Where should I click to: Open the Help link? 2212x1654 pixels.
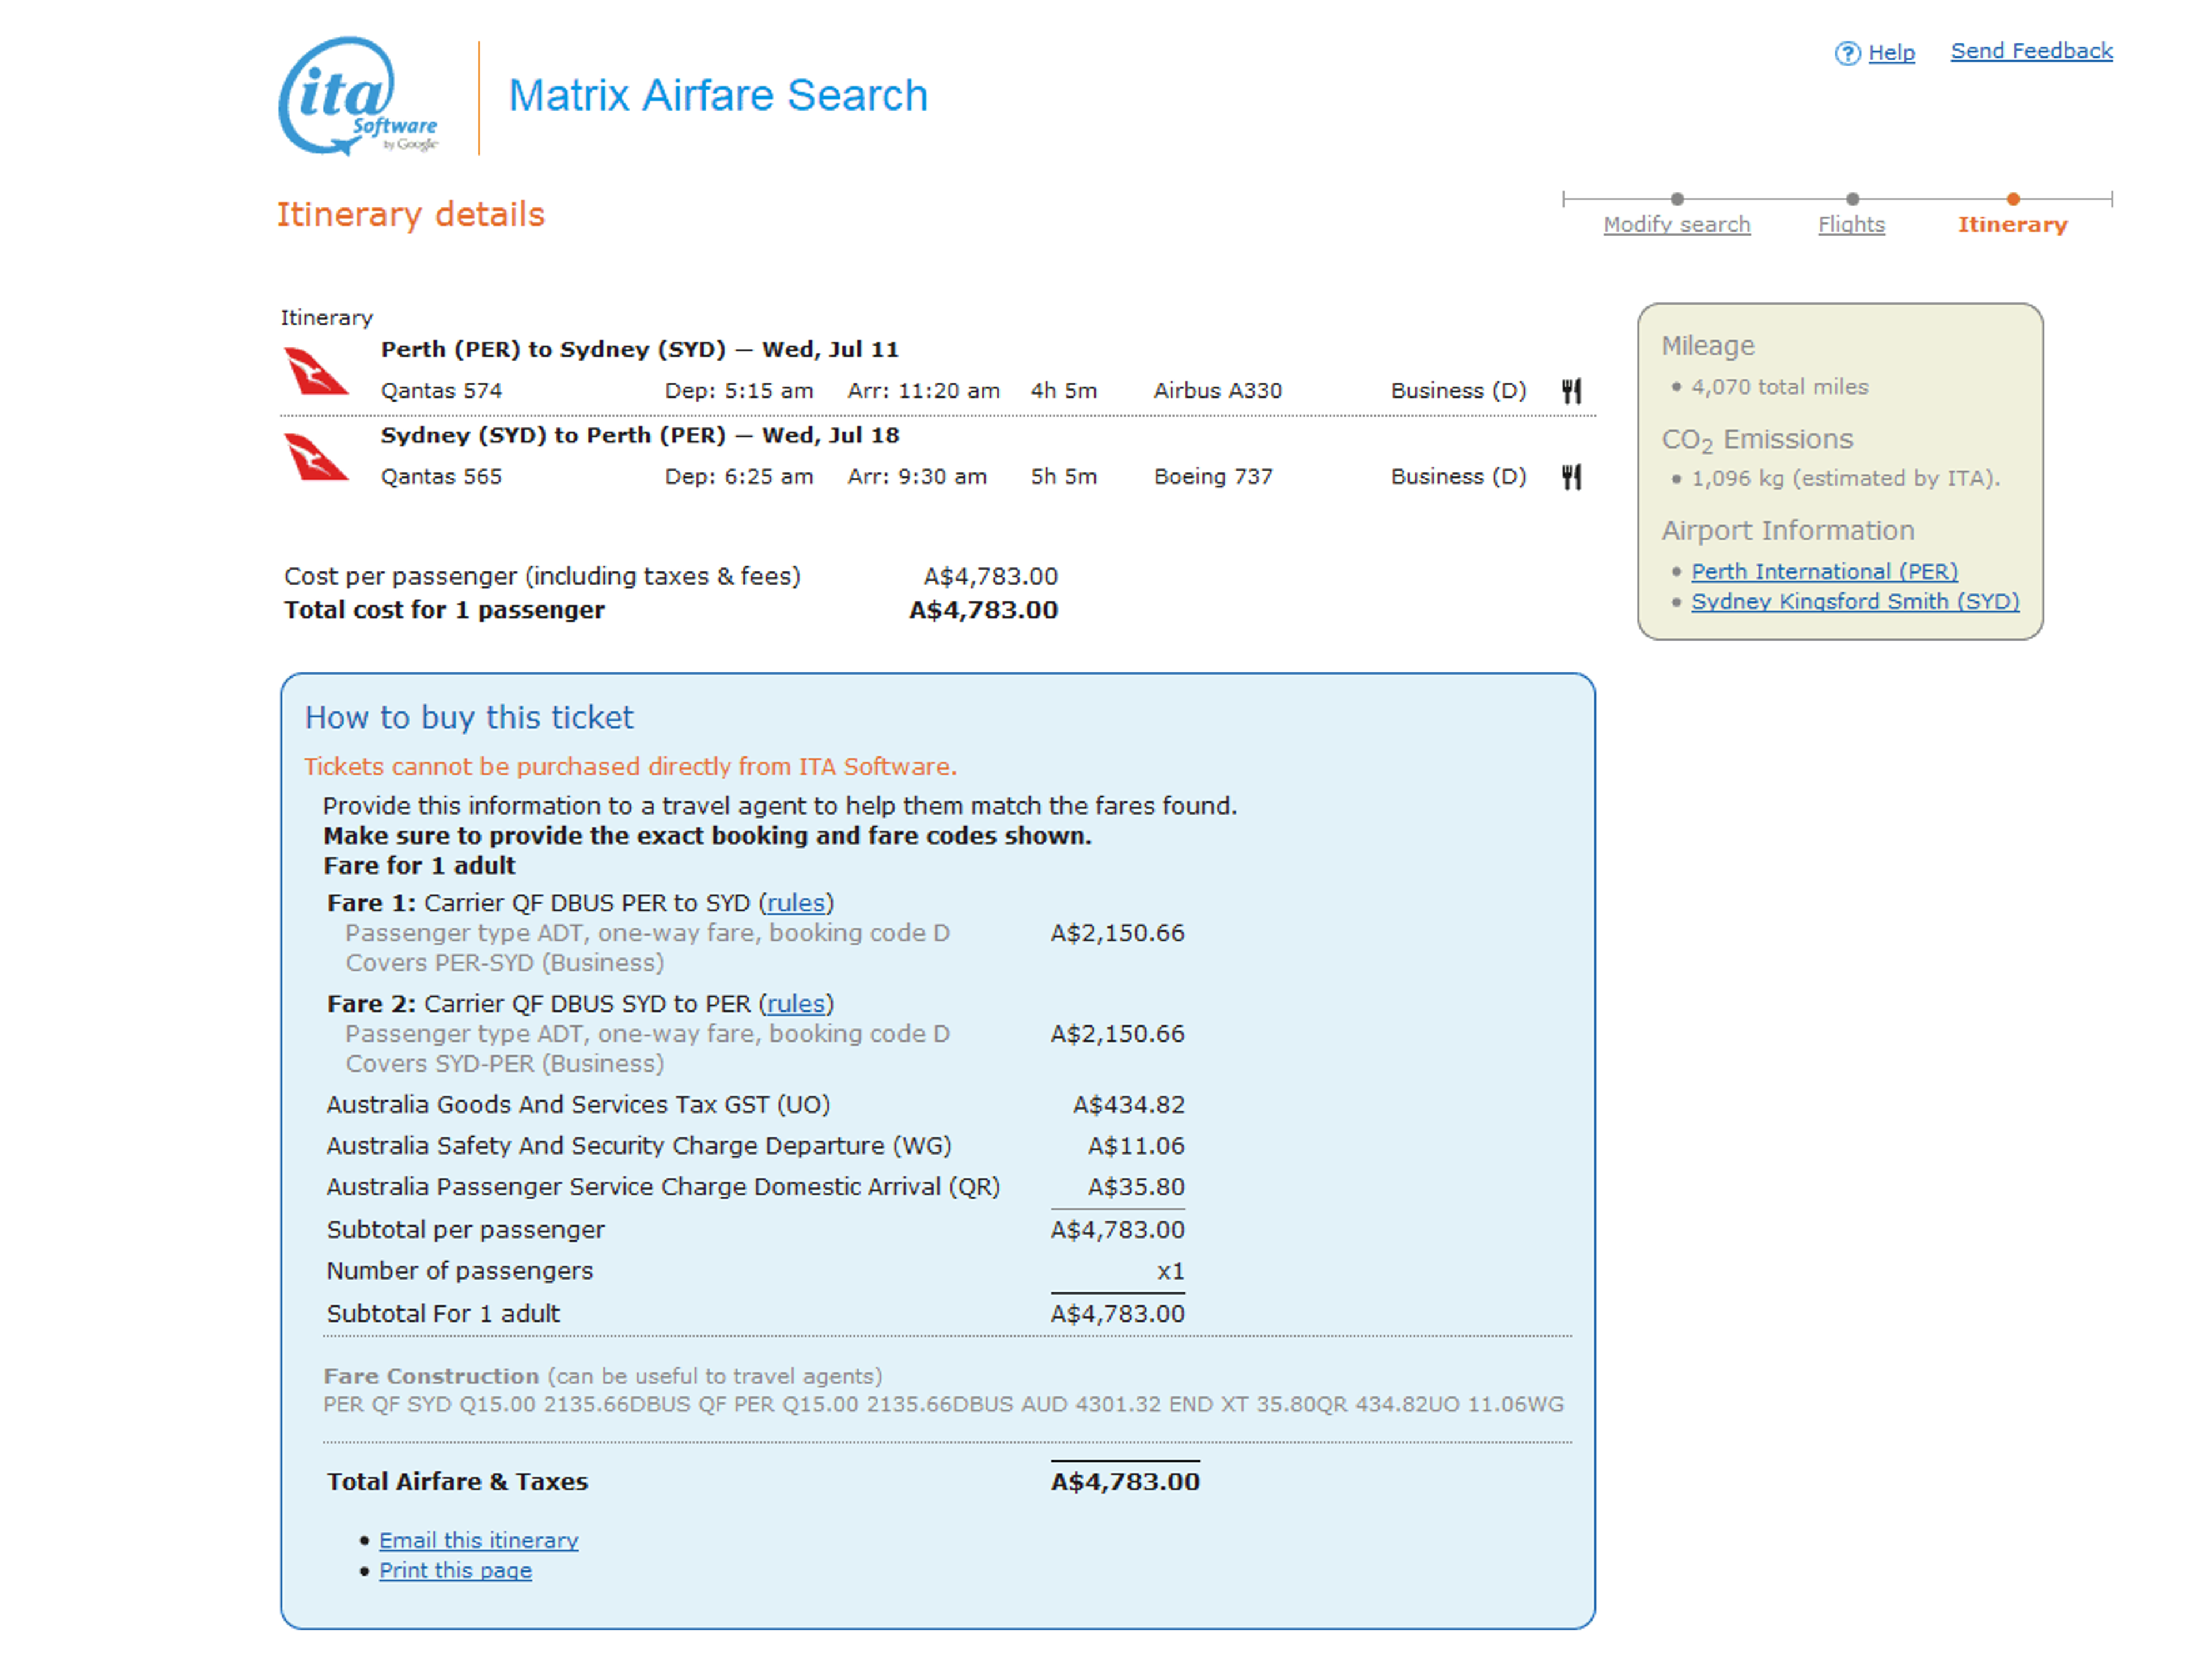tap(1891, 53)
